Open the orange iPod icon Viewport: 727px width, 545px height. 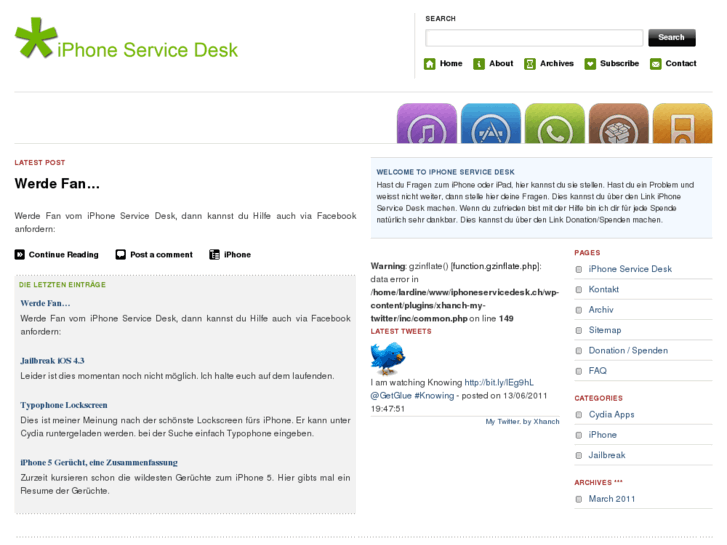(x=682, y=123)
